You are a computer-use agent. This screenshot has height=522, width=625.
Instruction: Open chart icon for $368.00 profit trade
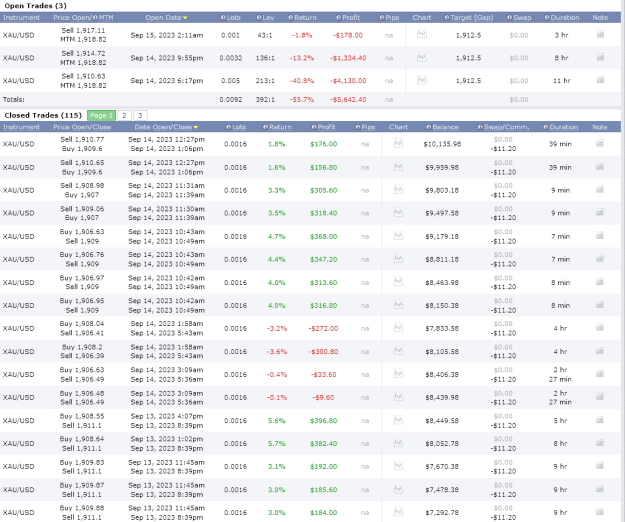coord(398,235)
